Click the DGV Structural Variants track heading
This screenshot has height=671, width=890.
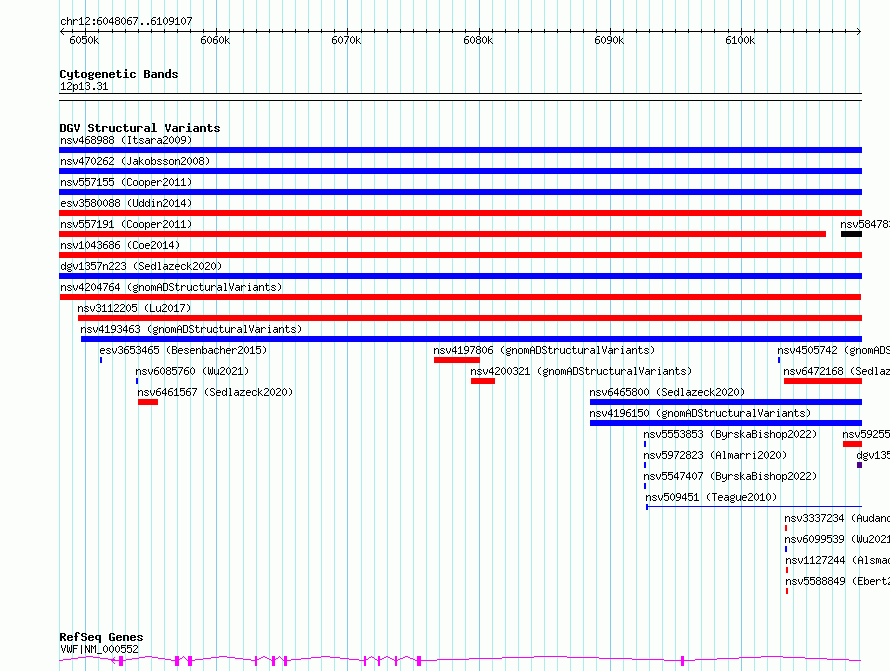tap(140, 128)
